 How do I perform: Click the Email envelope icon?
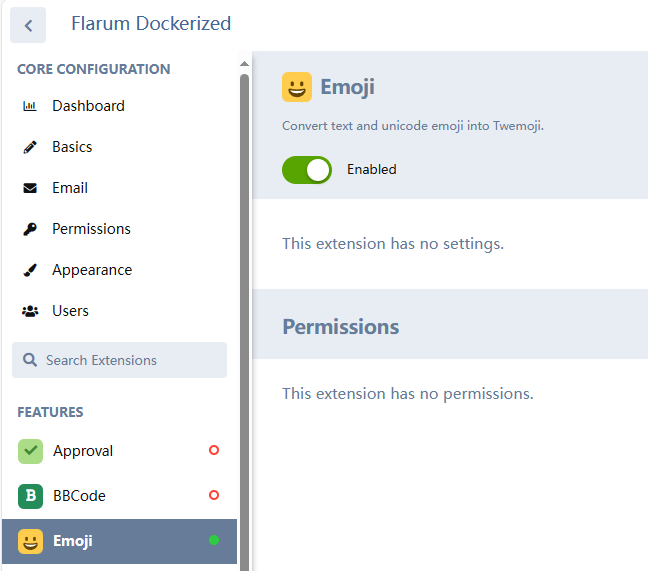[30, 188]
